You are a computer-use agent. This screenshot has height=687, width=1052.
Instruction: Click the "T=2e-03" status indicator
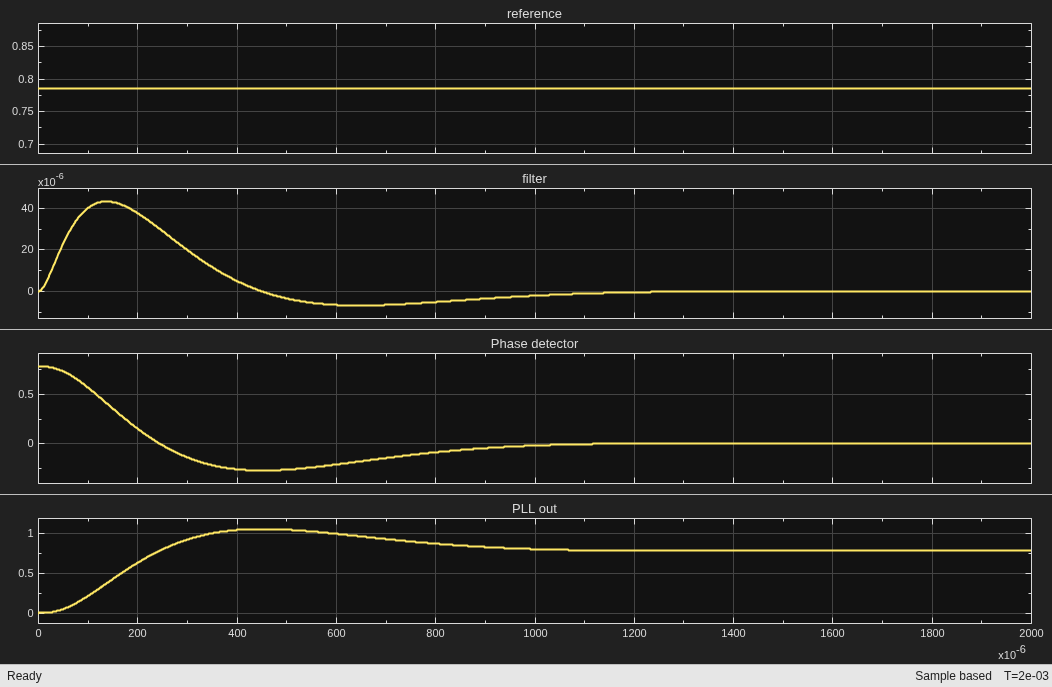[1026, 676]
